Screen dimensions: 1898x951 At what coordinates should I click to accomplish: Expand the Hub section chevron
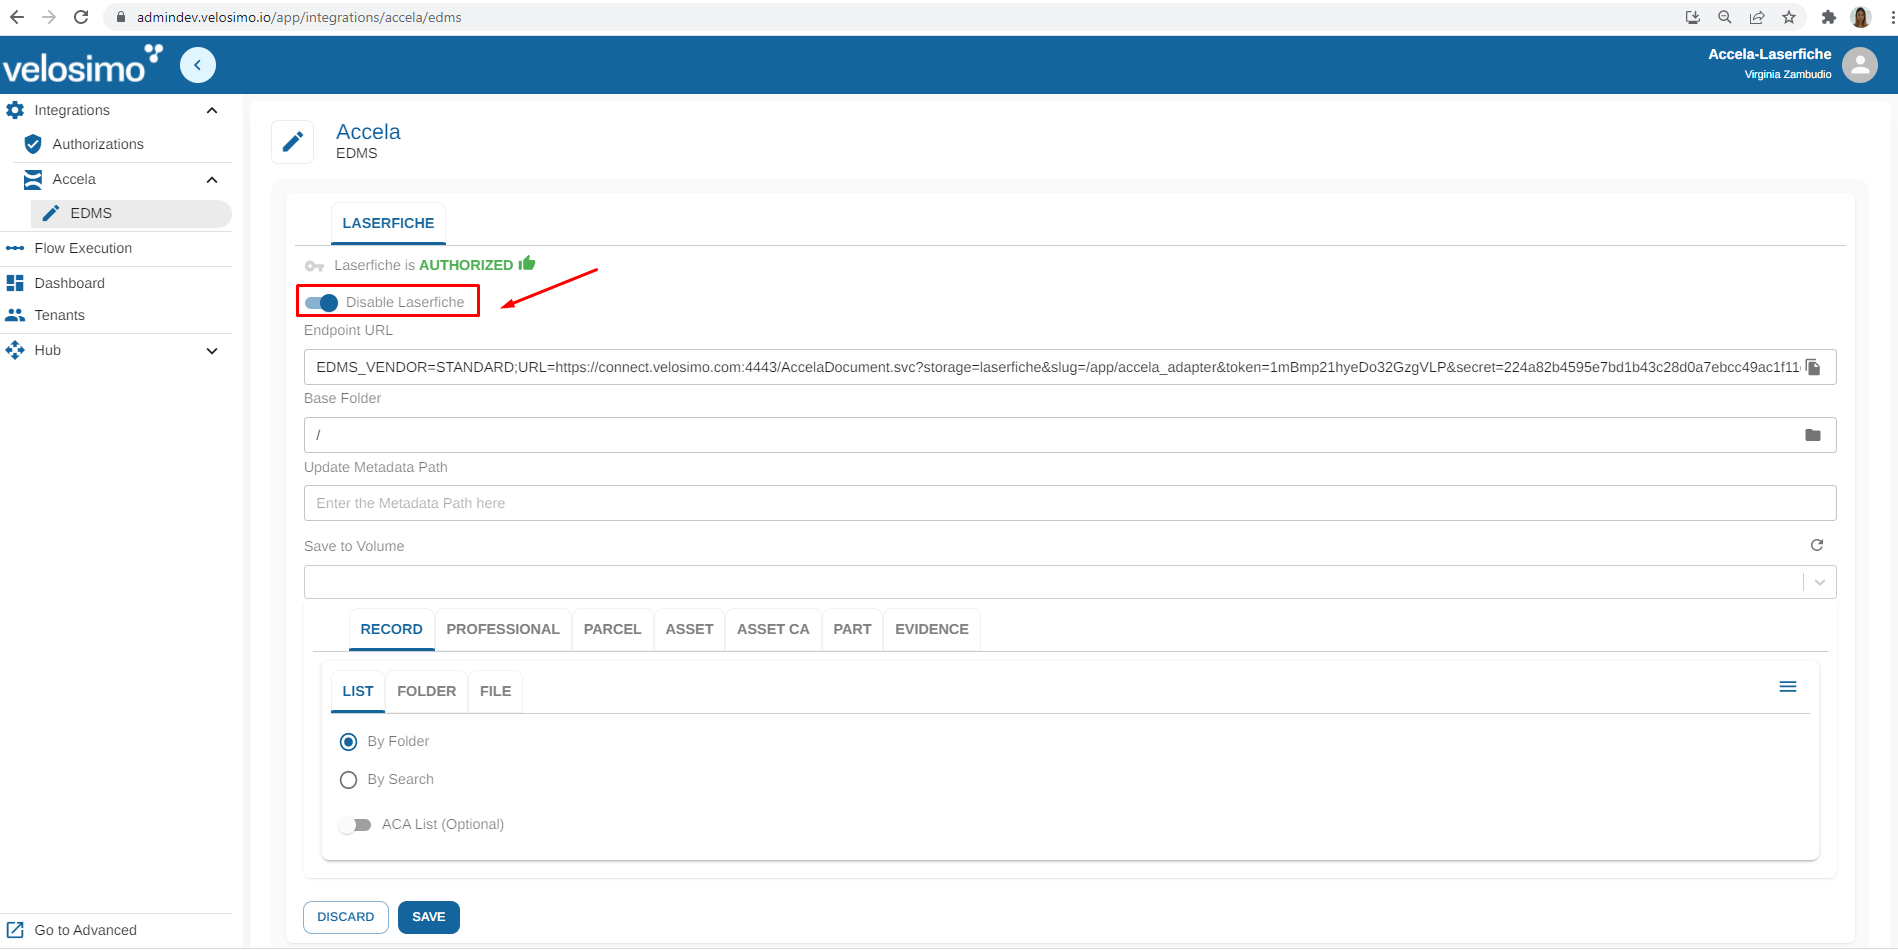pyautogui.click(x=212, y=351)
